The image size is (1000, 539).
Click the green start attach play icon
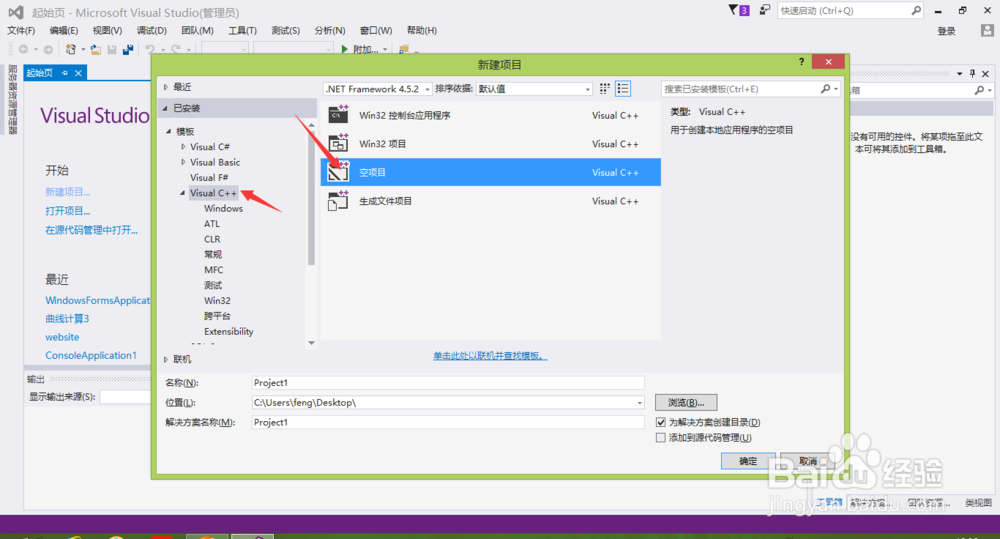click(344, 49)
